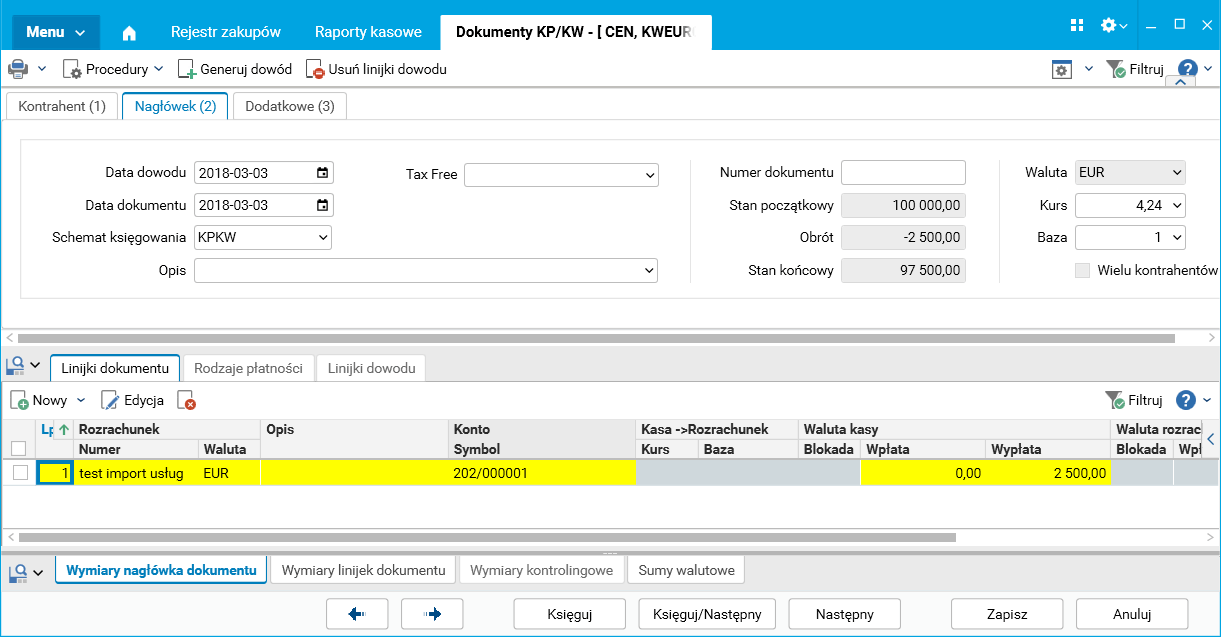Toggle the select-all checkbox in grid header
Image resolution: width=1221 pixels, height=637 pixels.
coord(18,449)
